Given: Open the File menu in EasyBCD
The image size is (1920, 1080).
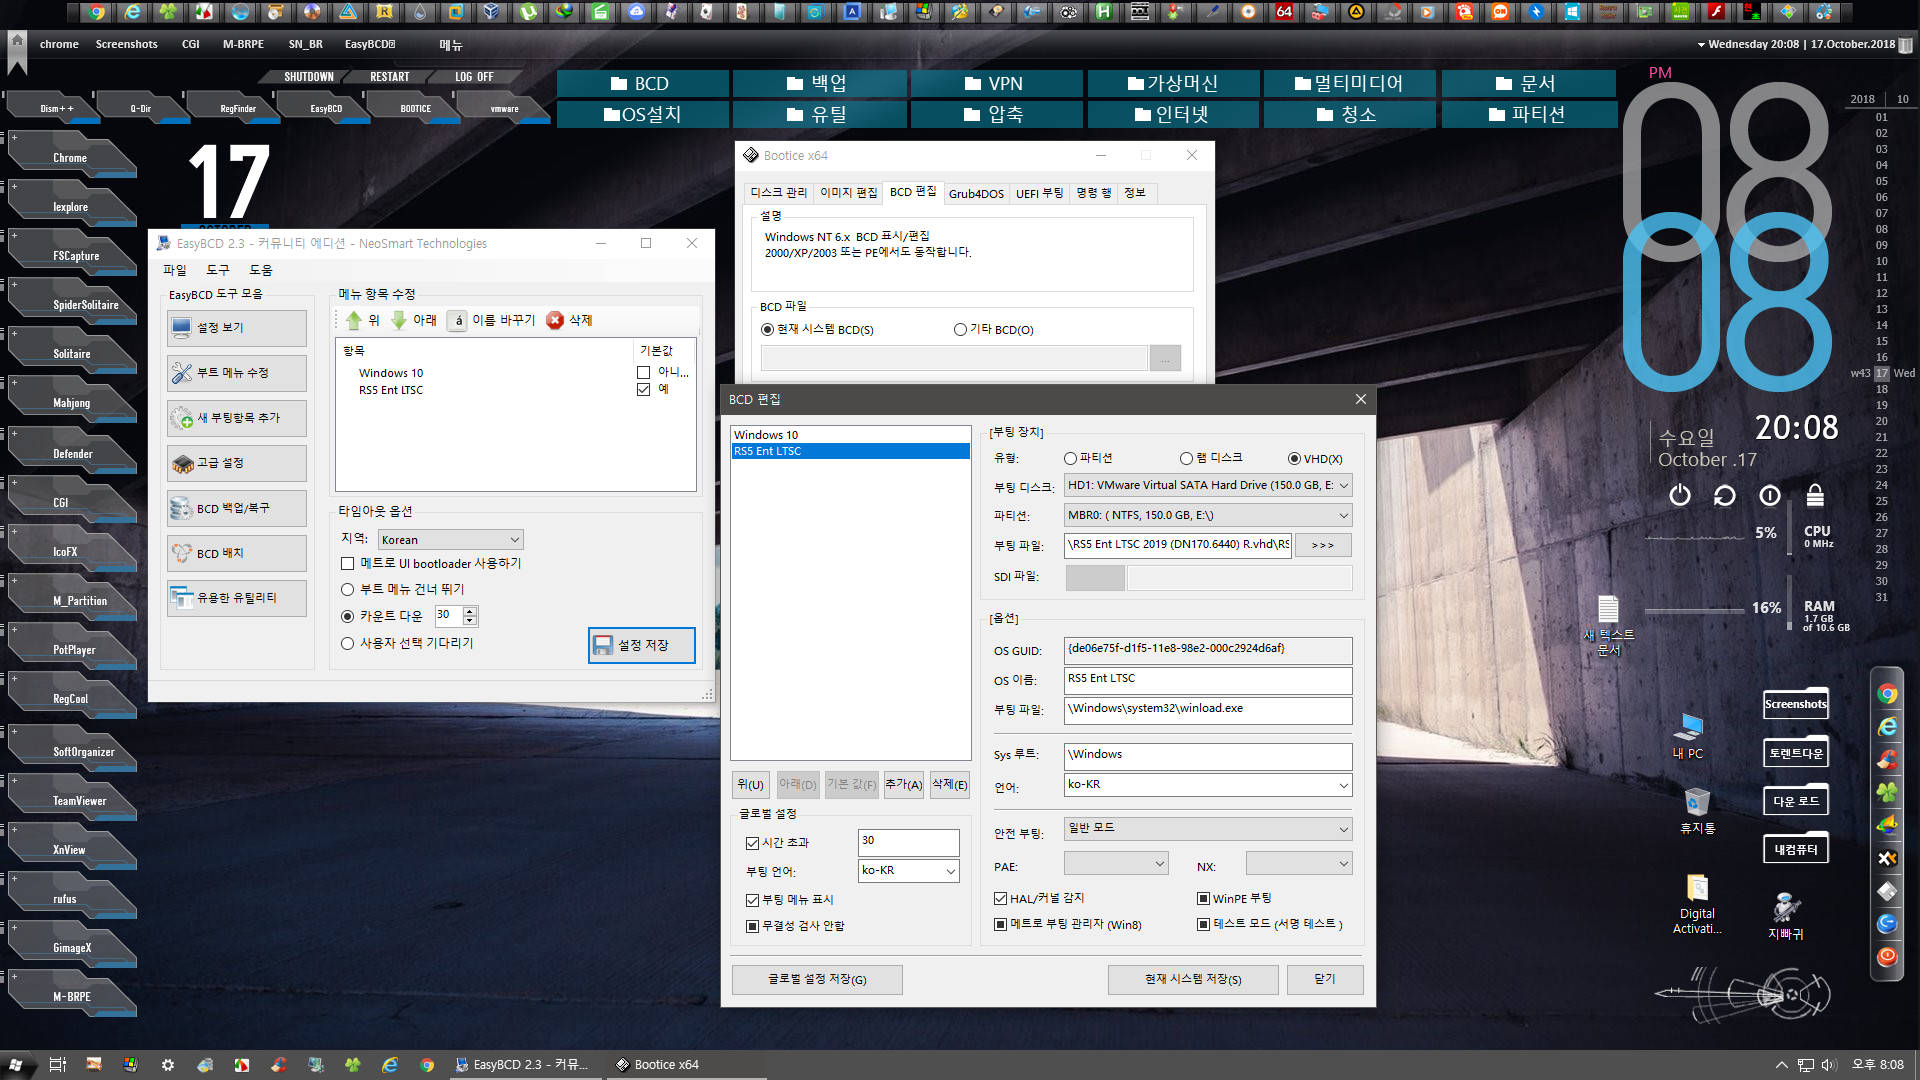Looking at the screenshot, I should (x=174, y=270).
